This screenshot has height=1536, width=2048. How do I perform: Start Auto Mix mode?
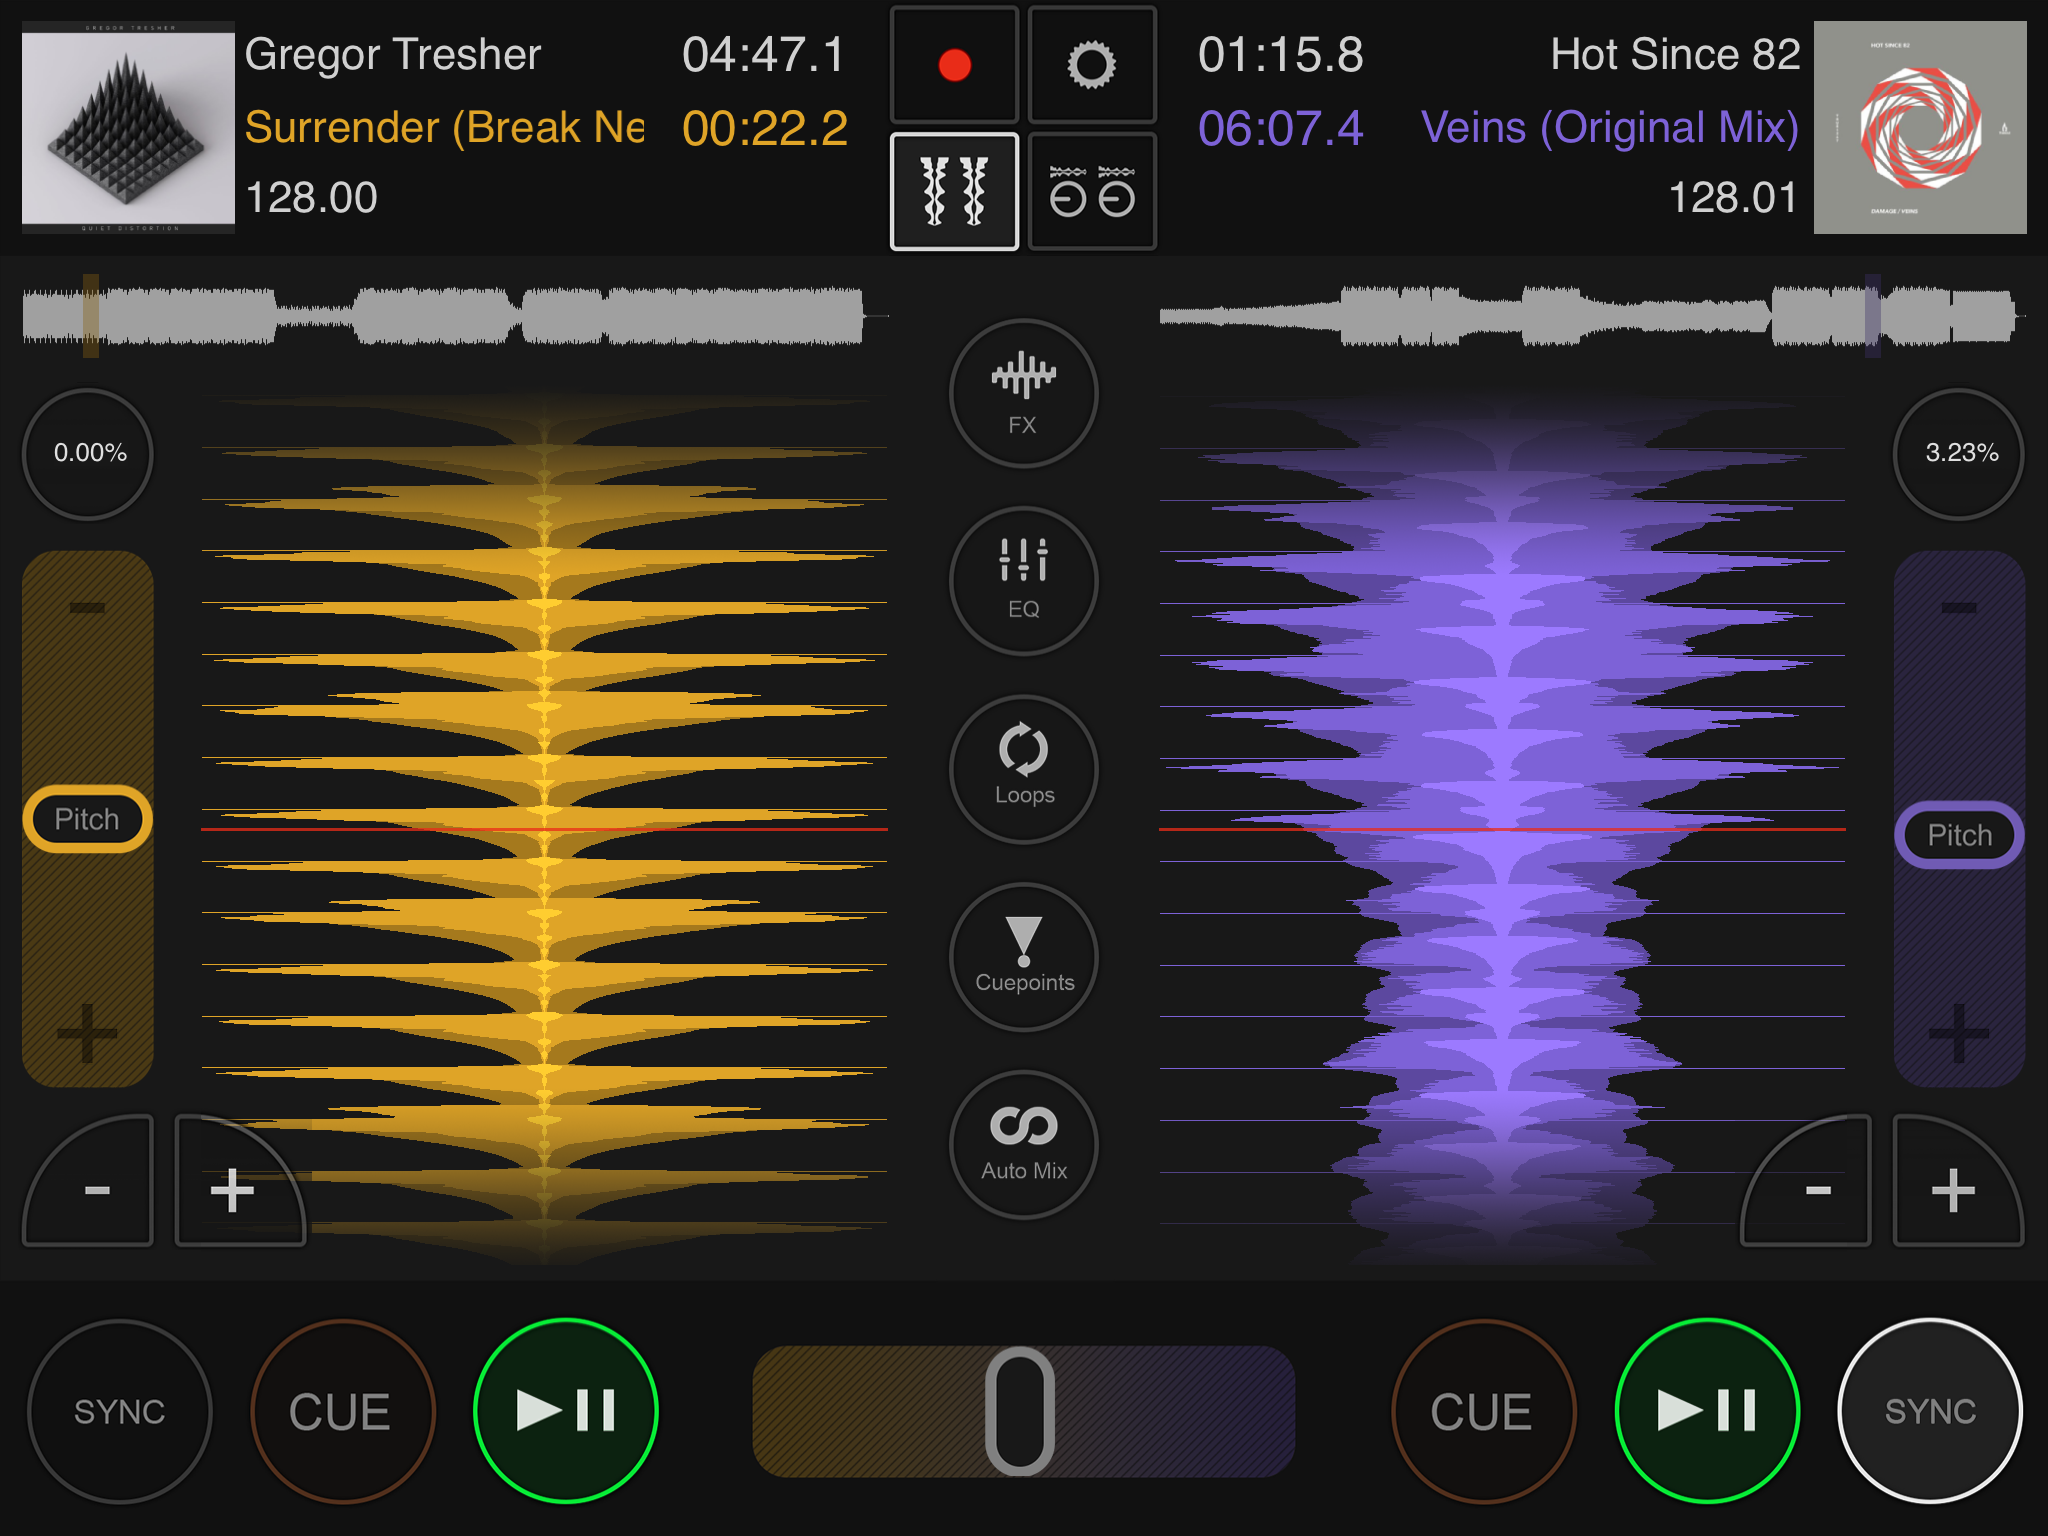[x=1022, y=1145]
